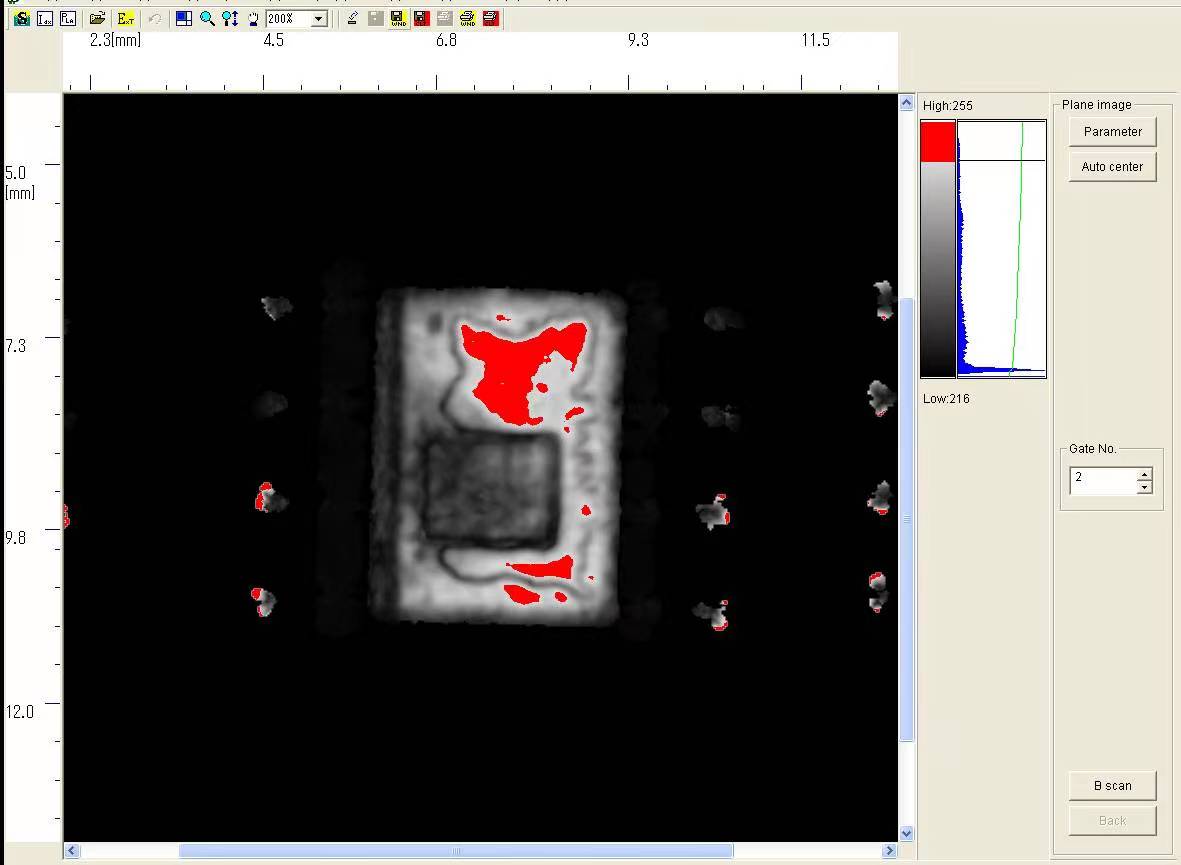Click the red high-threshold color band
1181x865 pixels.
coord(938,141)
